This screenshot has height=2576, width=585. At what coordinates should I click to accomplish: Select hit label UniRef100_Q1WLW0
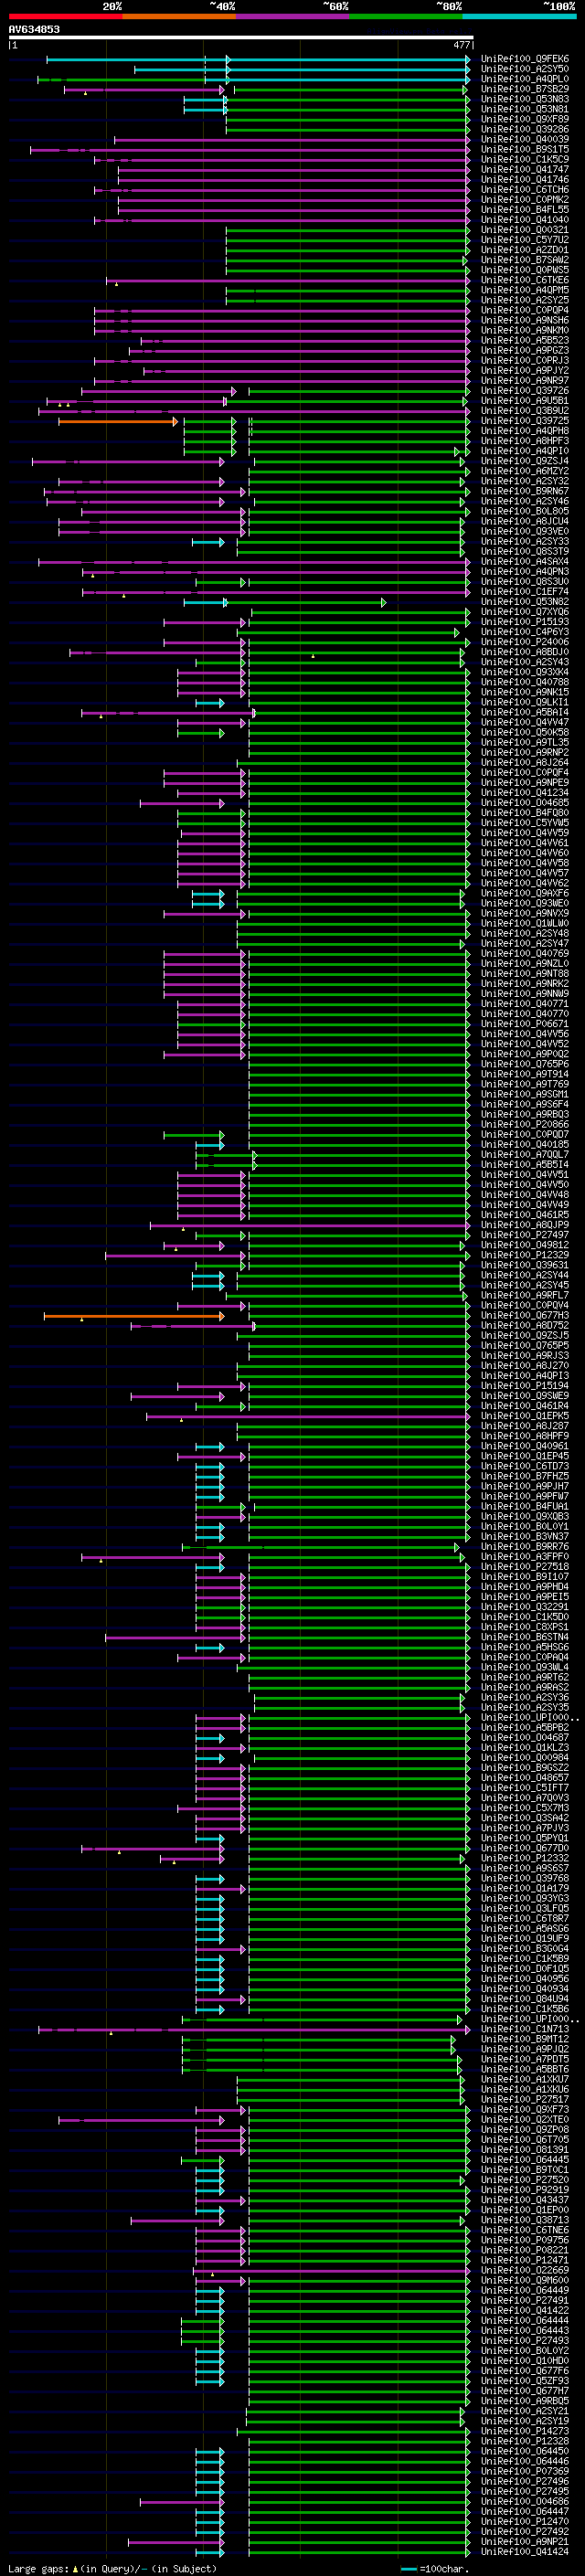click(525, 923)
